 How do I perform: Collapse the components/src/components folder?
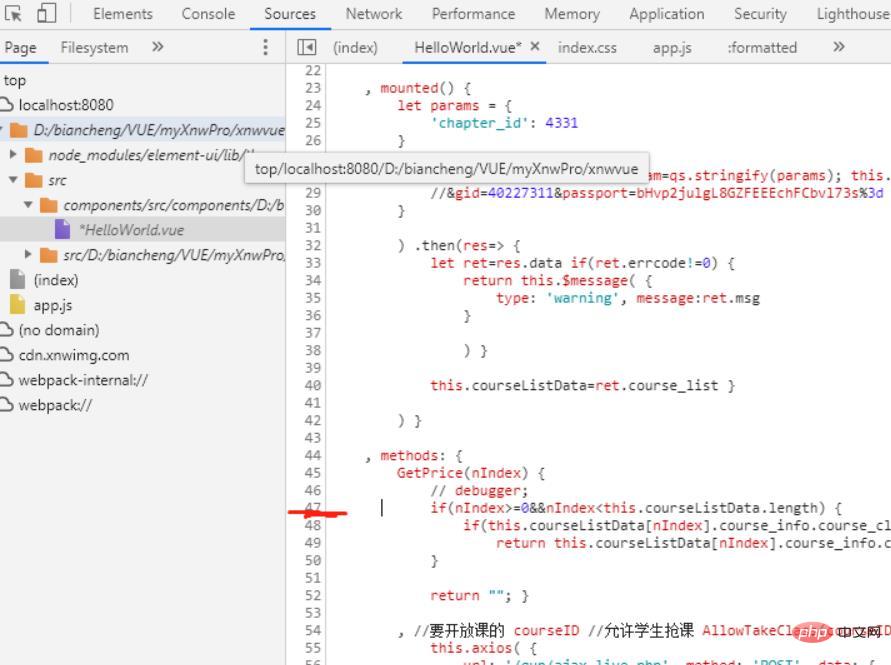28,205
